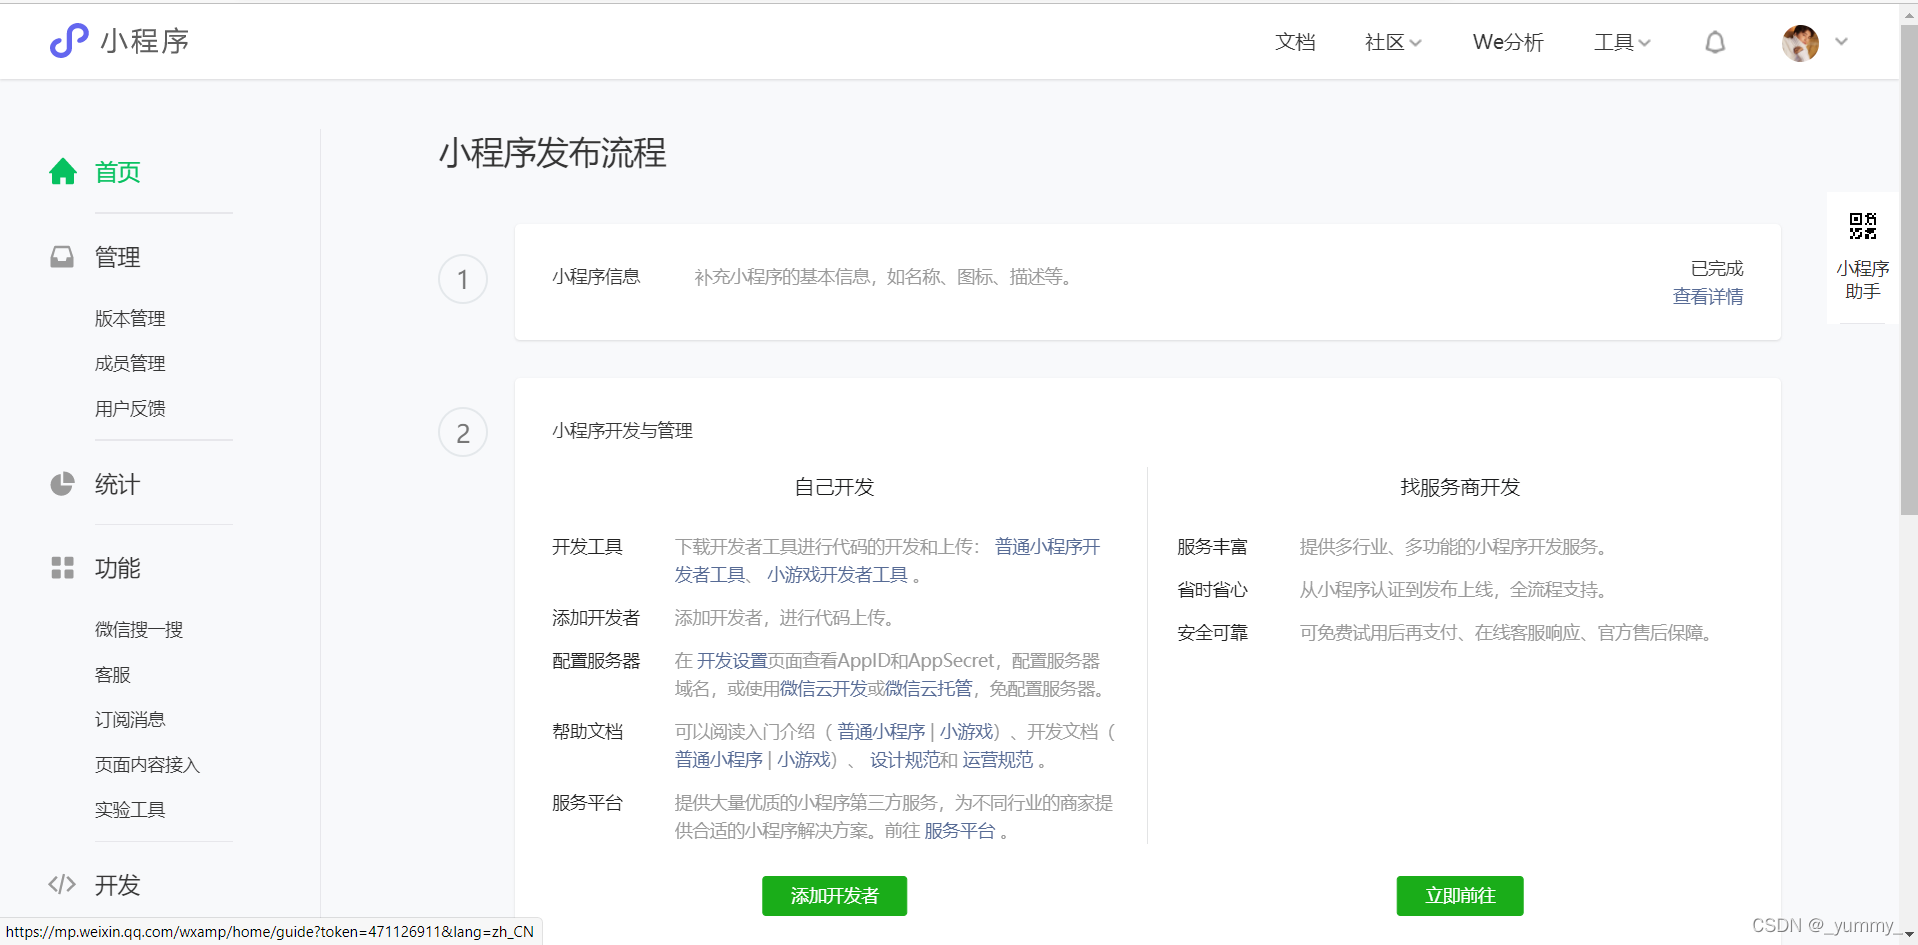Open the 开发设置 link
The width and height of the screenshot is (1918, 945).
point(732,661)
